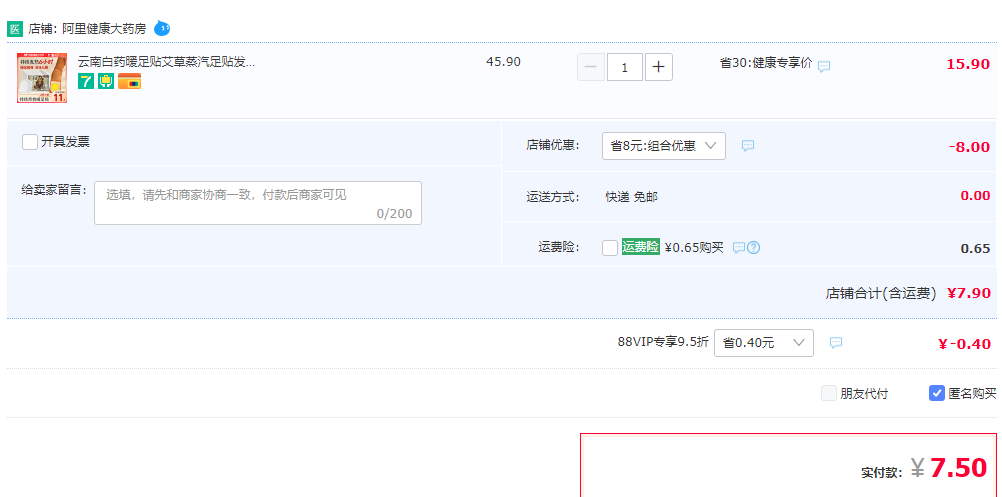
Task: Open help question mark for 运费险
Action: coord(753,248)
